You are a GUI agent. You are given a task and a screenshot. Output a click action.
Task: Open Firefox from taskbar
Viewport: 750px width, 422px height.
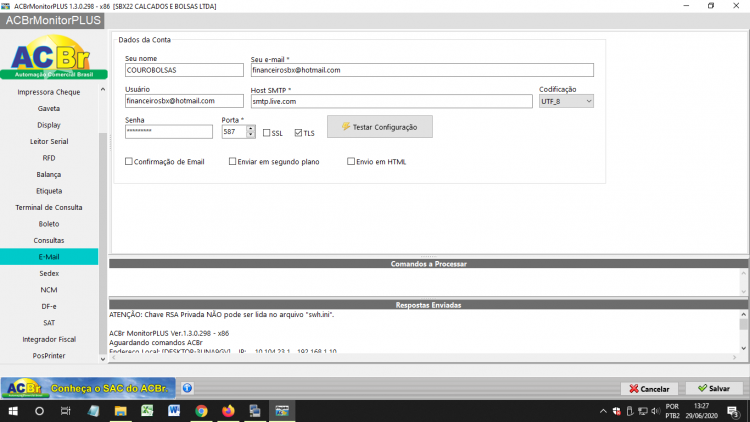pos(228,411)
